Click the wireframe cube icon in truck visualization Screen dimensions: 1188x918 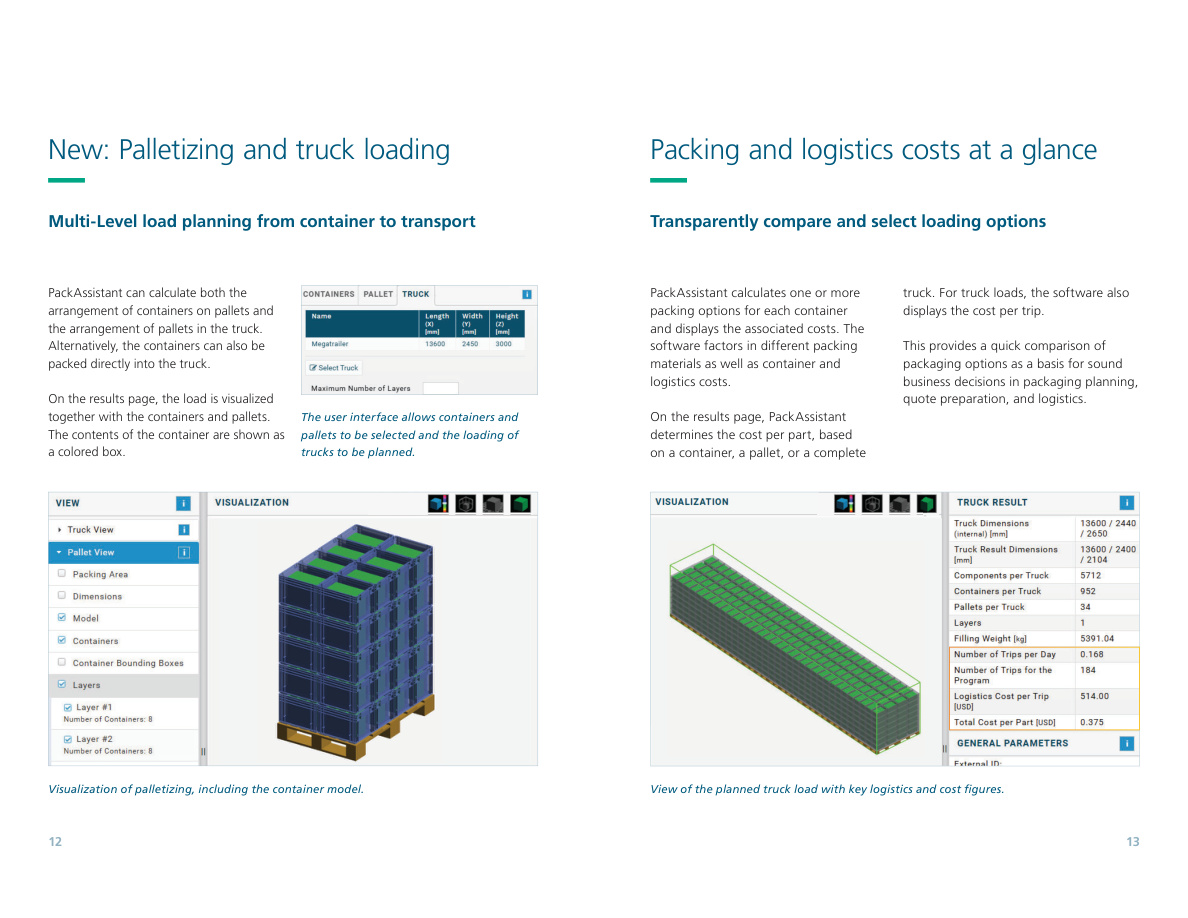tap(872, 504)
